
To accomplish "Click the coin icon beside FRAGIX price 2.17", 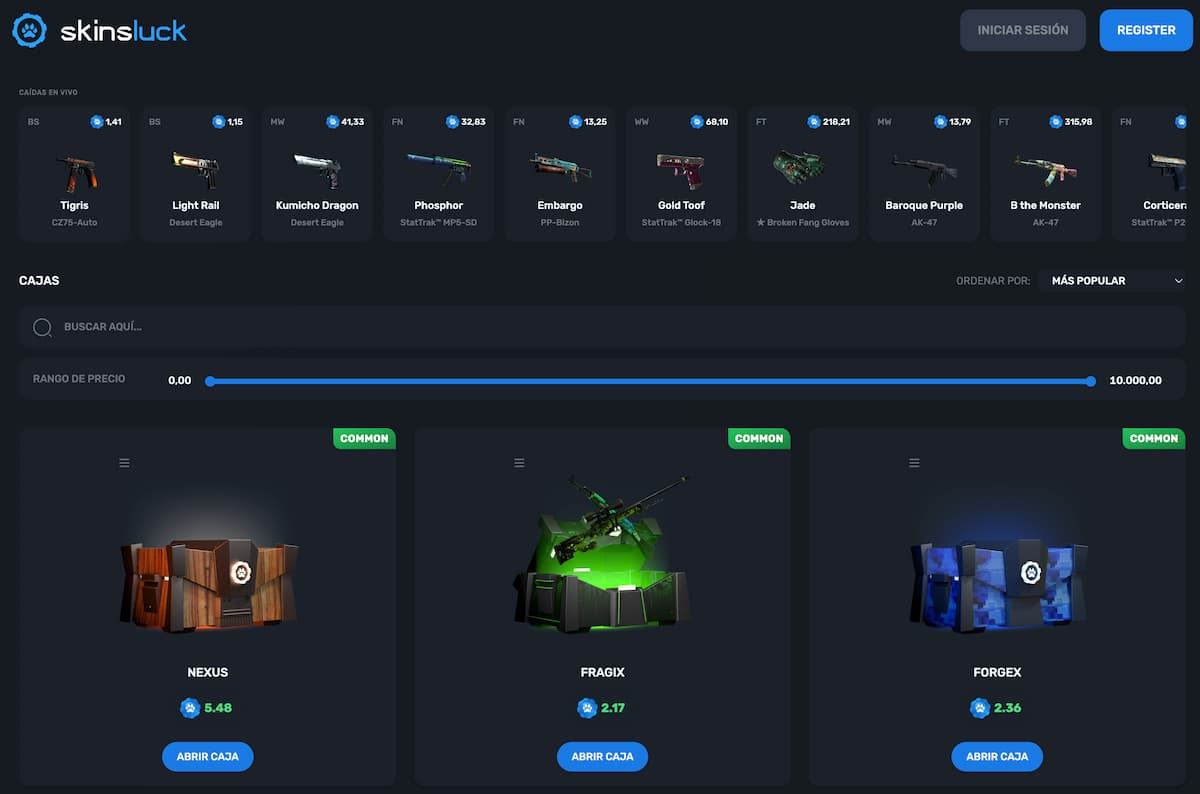I will click(x=587, y=708).
